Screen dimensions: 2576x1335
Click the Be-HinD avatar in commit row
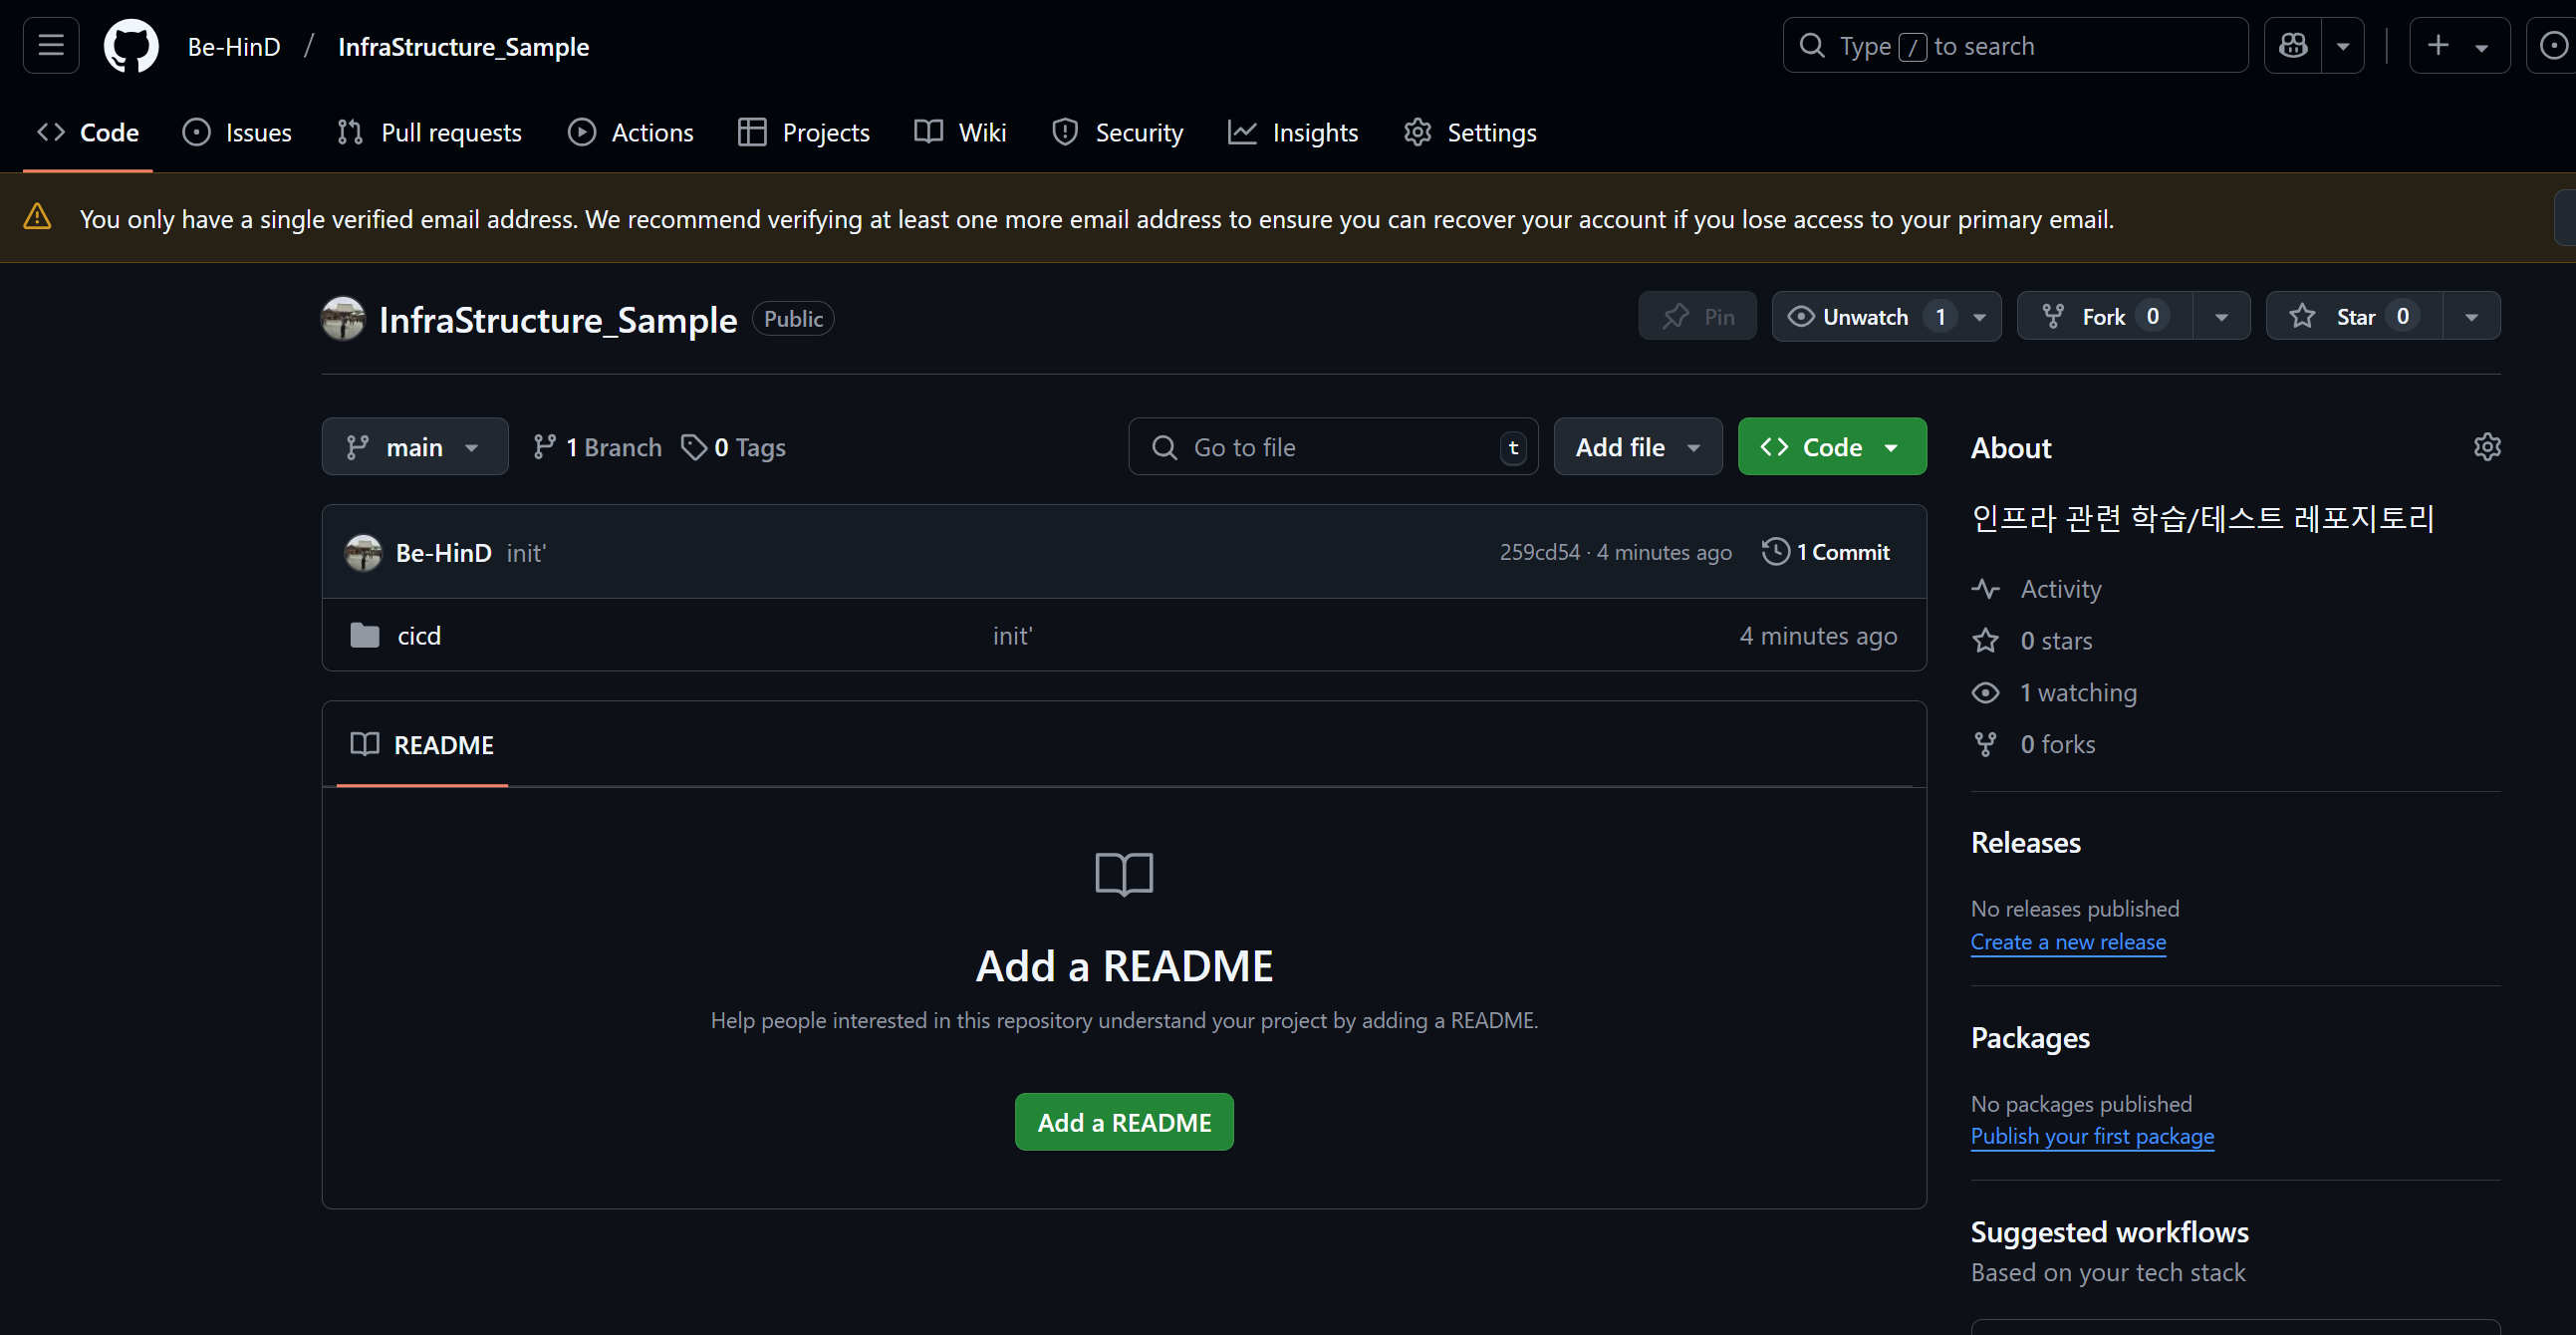tap(363, 553)
